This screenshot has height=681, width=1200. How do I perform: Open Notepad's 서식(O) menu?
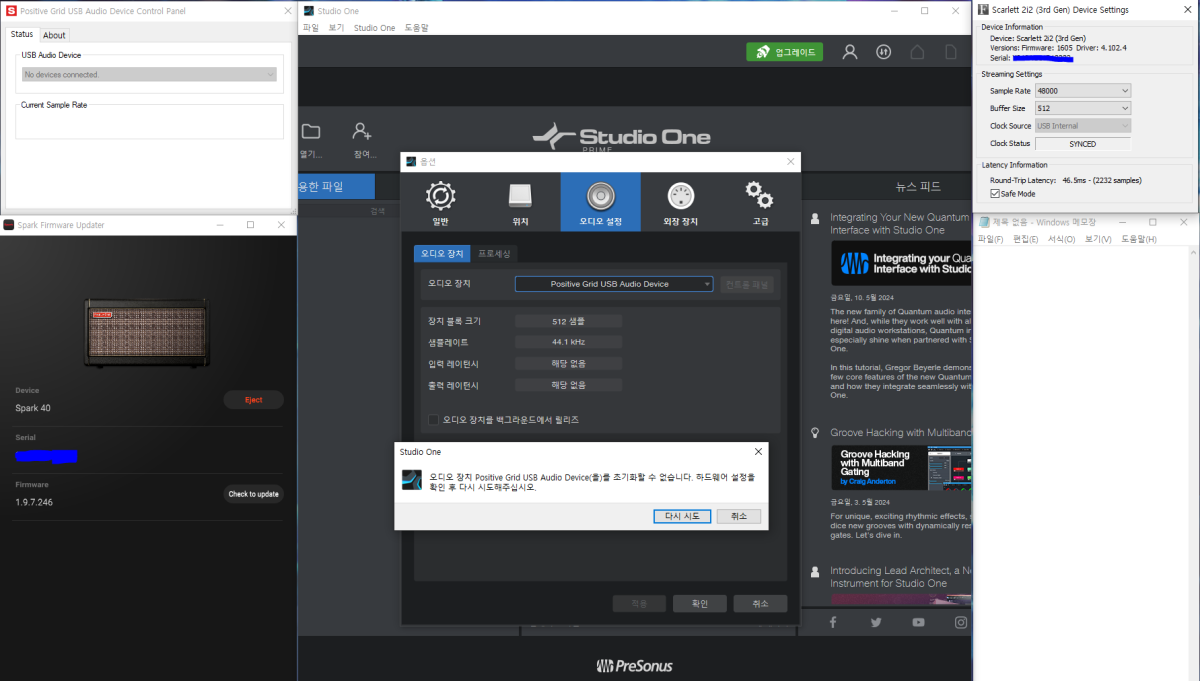pyautogui.click(x=1061, y=240)
